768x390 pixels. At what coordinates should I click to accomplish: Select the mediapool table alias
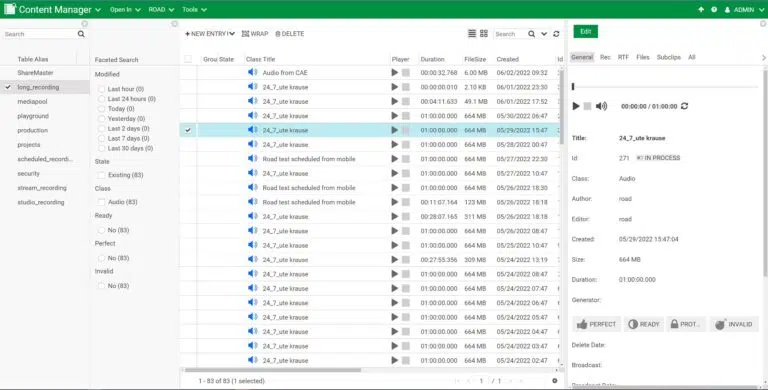32,101
